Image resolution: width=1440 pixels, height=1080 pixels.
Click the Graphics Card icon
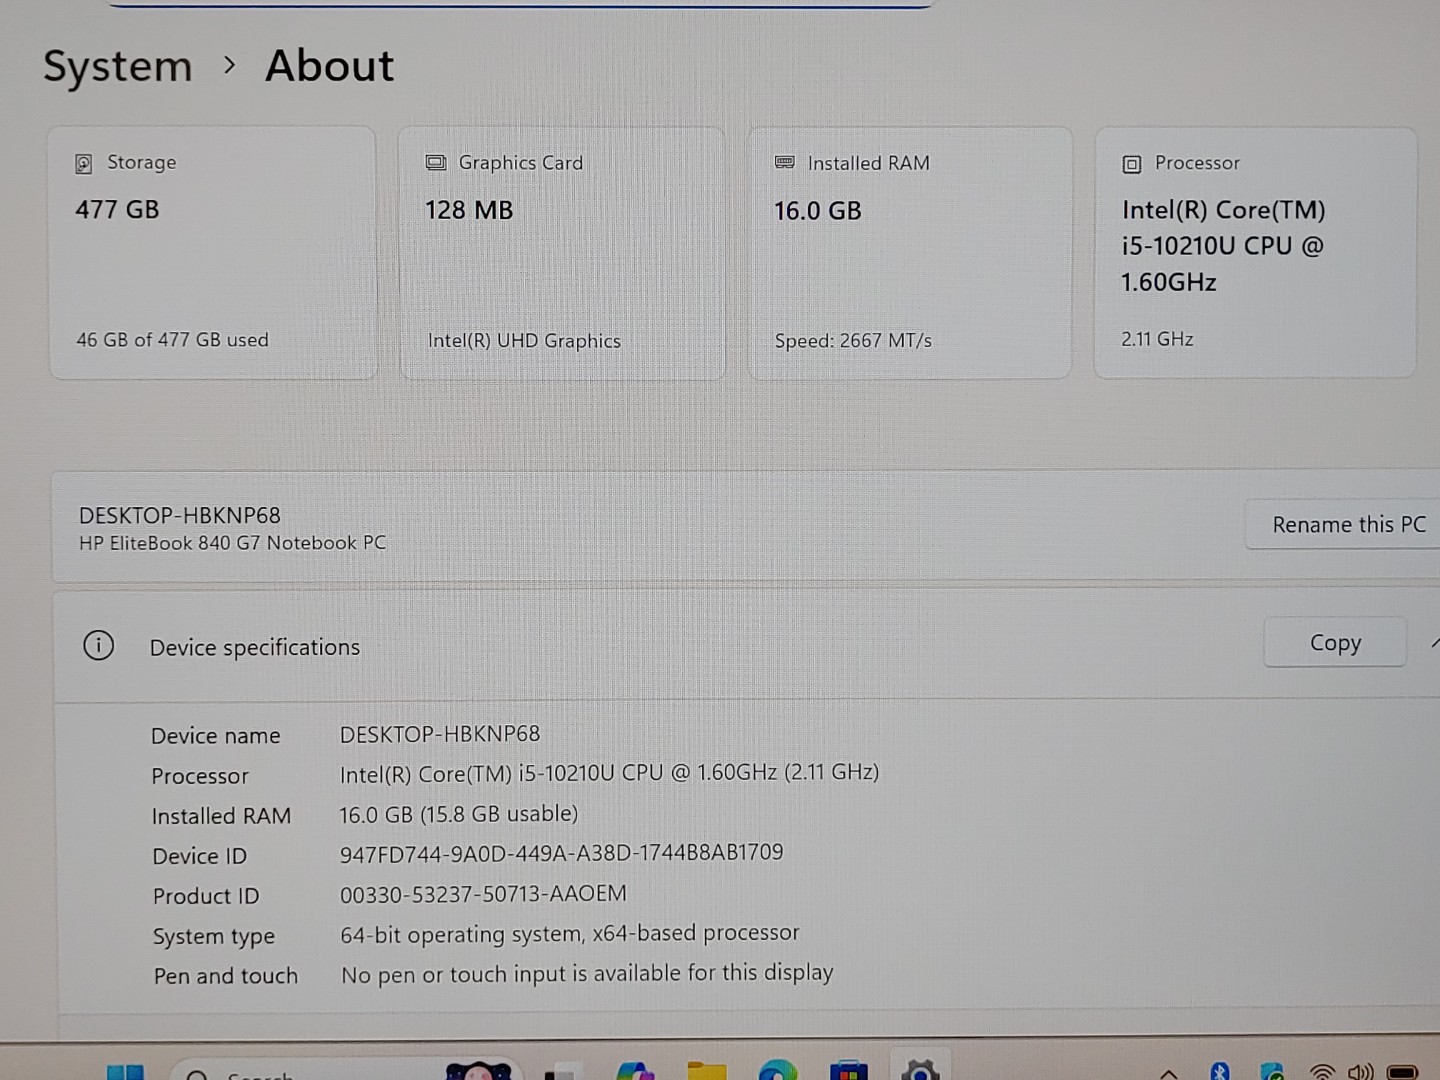click(x=436, y=163)
